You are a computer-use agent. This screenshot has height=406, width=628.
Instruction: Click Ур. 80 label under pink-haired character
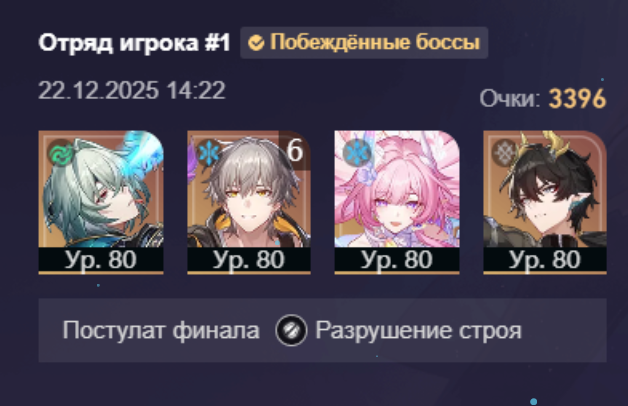(397, 260)
